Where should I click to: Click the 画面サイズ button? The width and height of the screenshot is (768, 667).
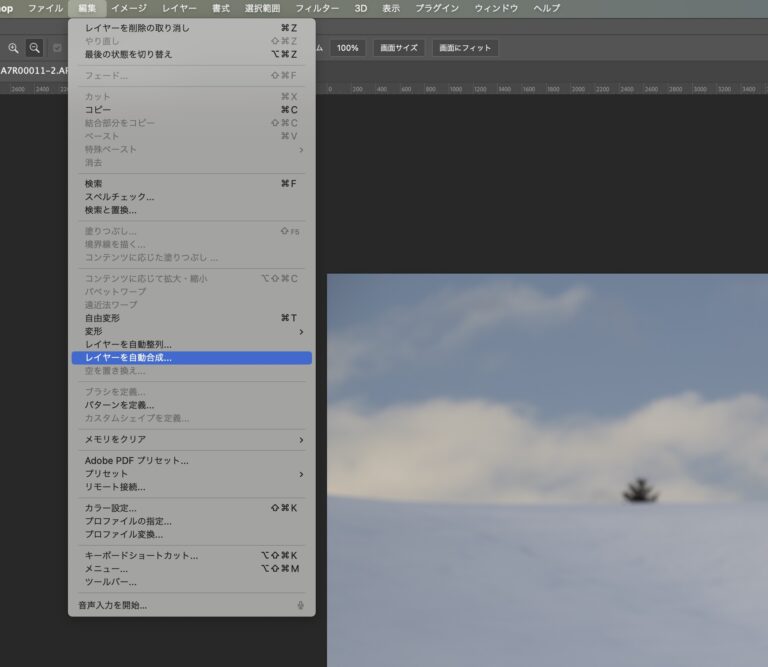click(399, 48)
